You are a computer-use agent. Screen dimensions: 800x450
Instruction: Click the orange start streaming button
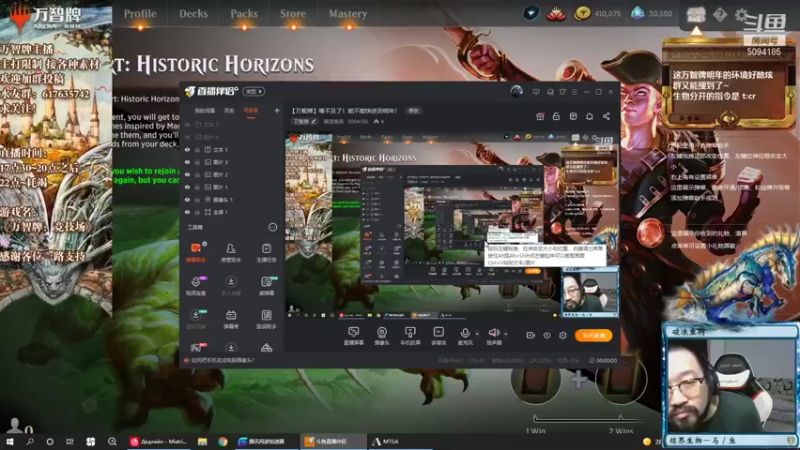pyautogui.click(x=593, y=335)
